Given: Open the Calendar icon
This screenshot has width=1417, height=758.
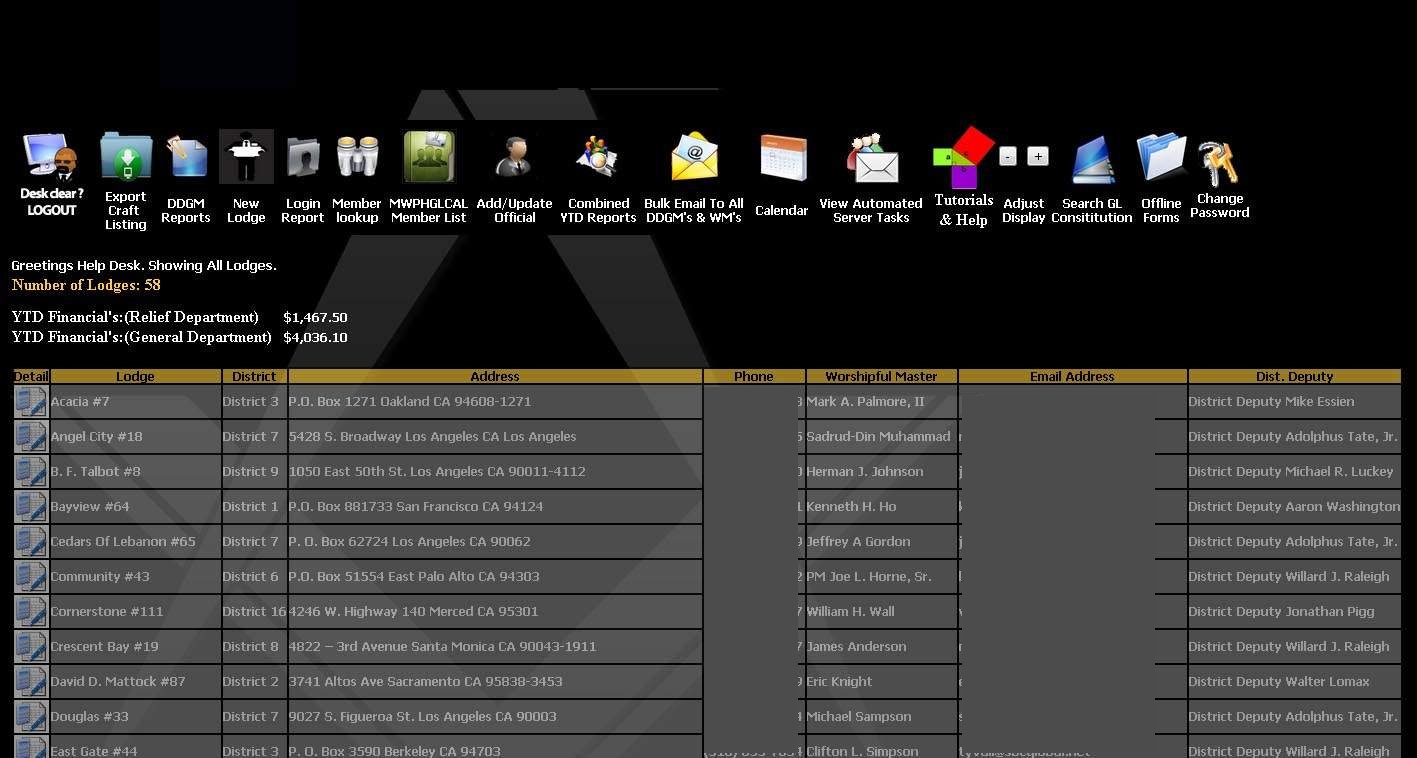Looking at the screenshot, I should click(782, 158).
